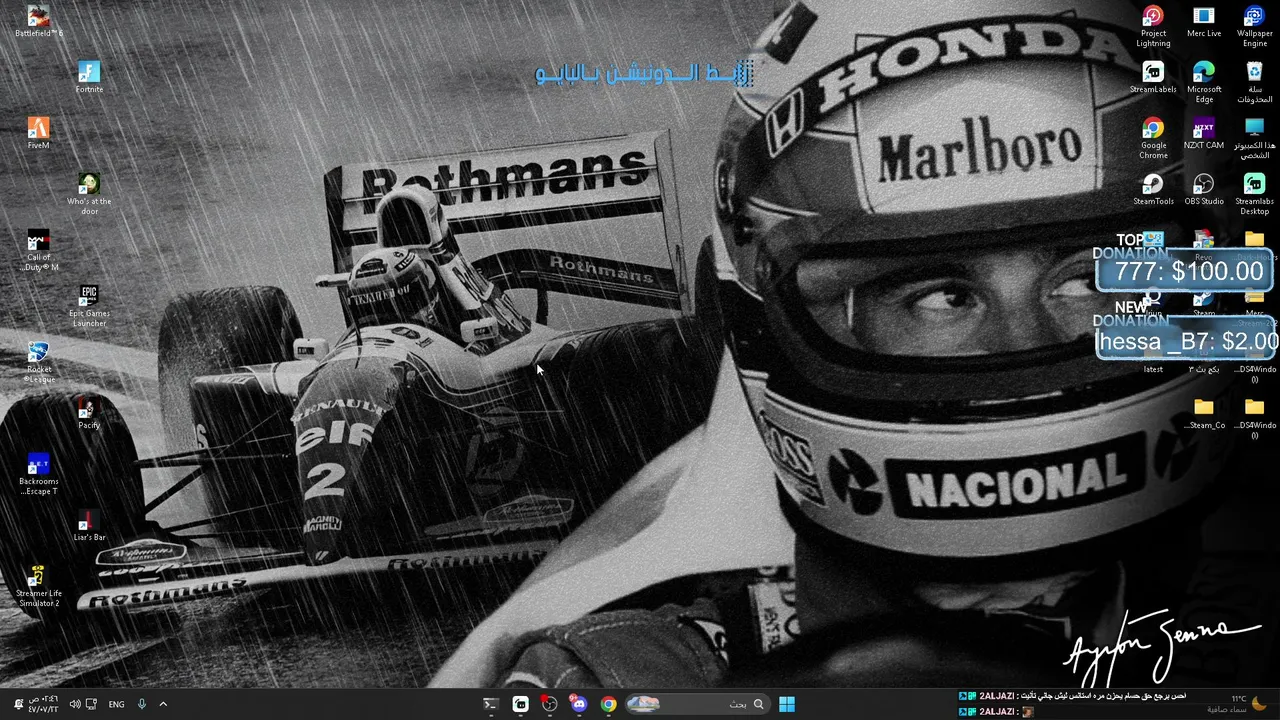Open the volume speaker tray icon
The image size is (1280, 720).
(x=75, y=704)
